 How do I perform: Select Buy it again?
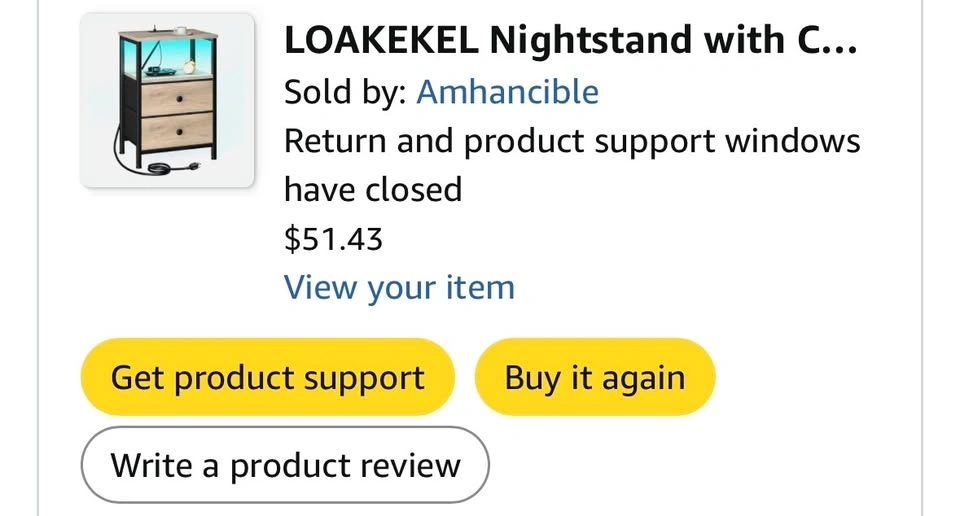594,377
